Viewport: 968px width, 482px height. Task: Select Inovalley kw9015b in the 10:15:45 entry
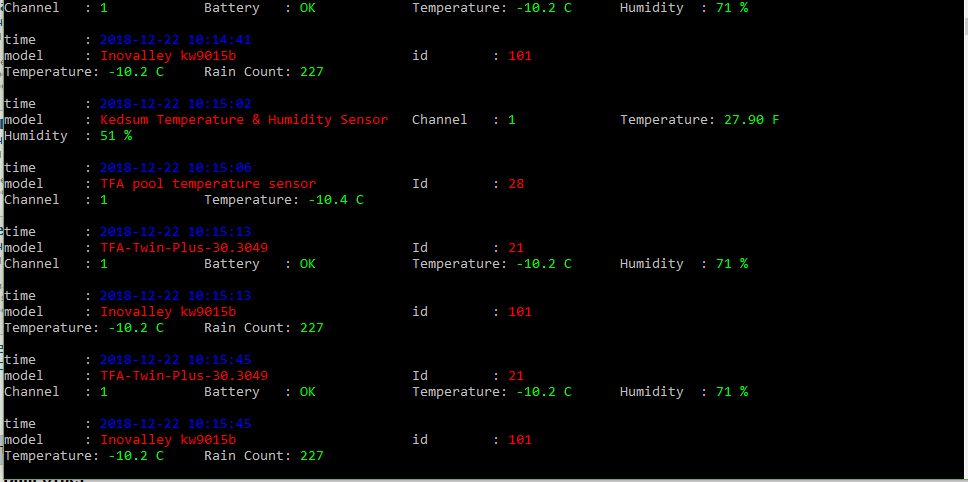pyautogui.click(x=168, y=440)
